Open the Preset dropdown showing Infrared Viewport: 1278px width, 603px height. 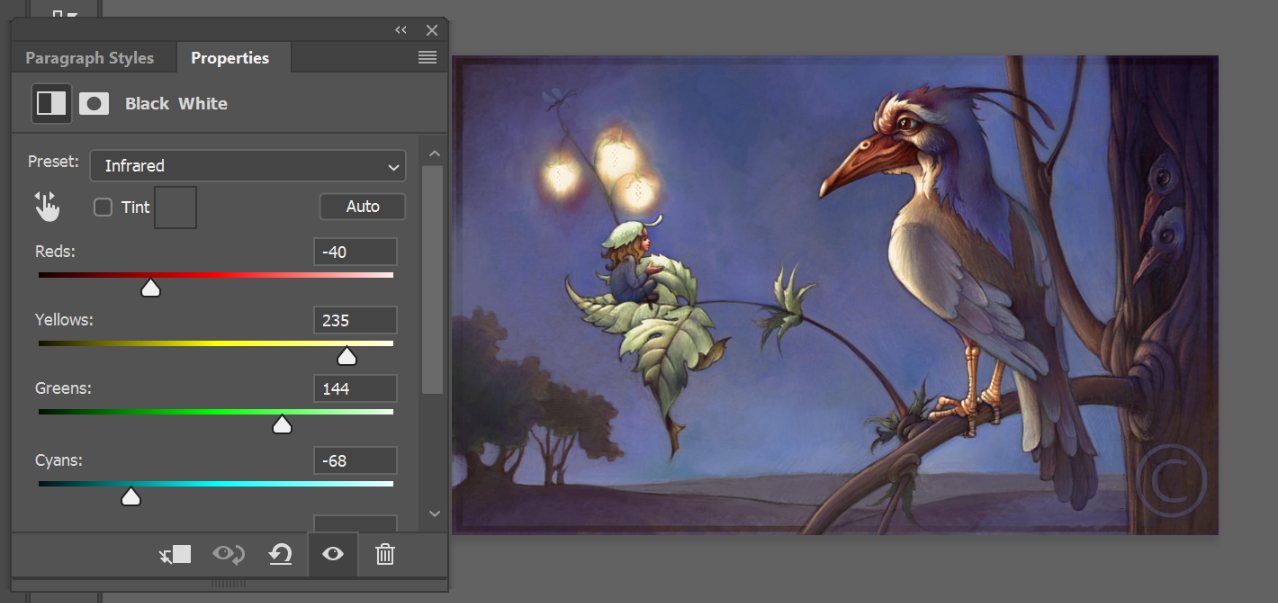pos(248,166)
